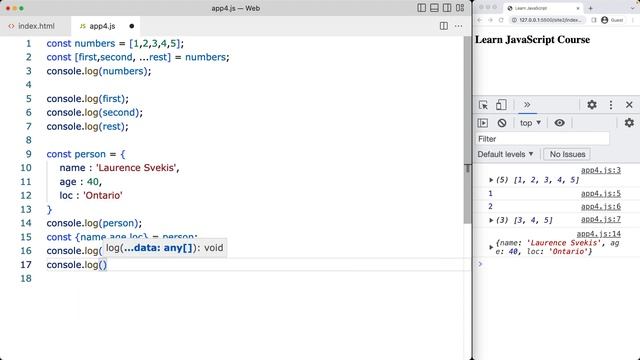The image size is (640, 360).
Task: Activate the DevTools inspect element tool
Action: 483,105
